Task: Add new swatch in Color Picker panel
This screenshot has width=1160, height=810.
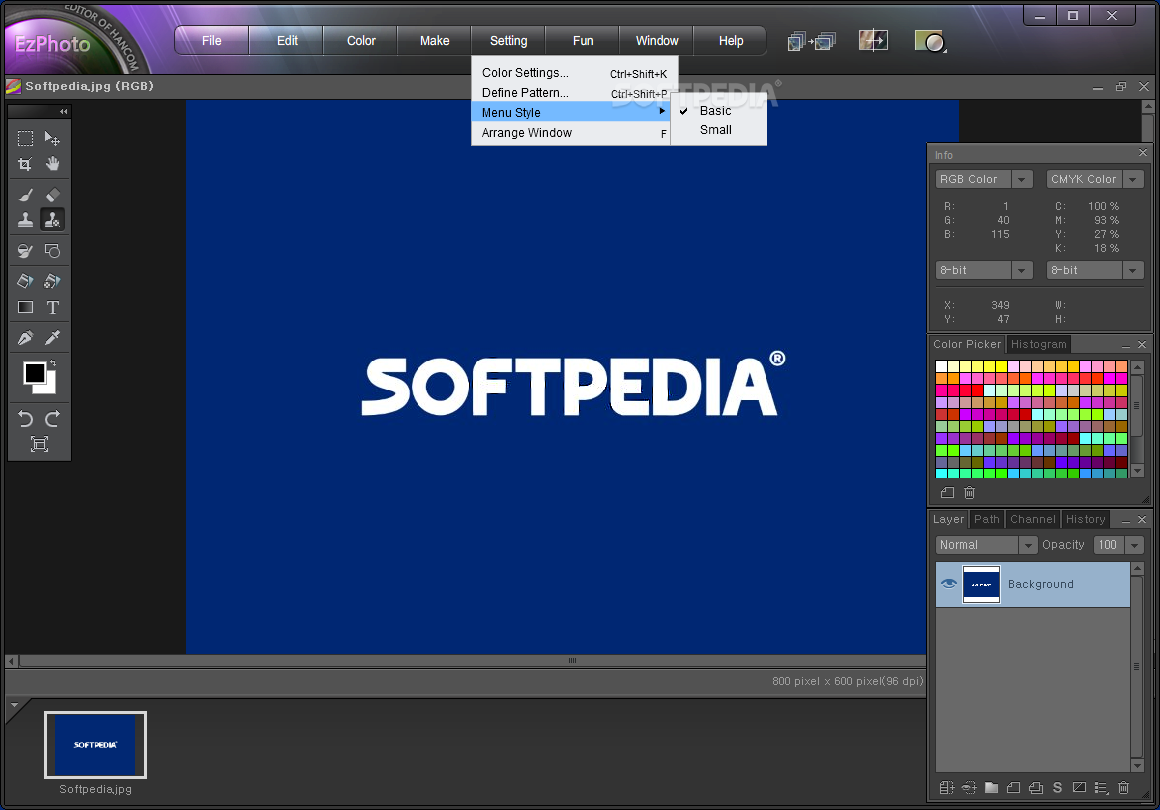Action: coord(947,492)
